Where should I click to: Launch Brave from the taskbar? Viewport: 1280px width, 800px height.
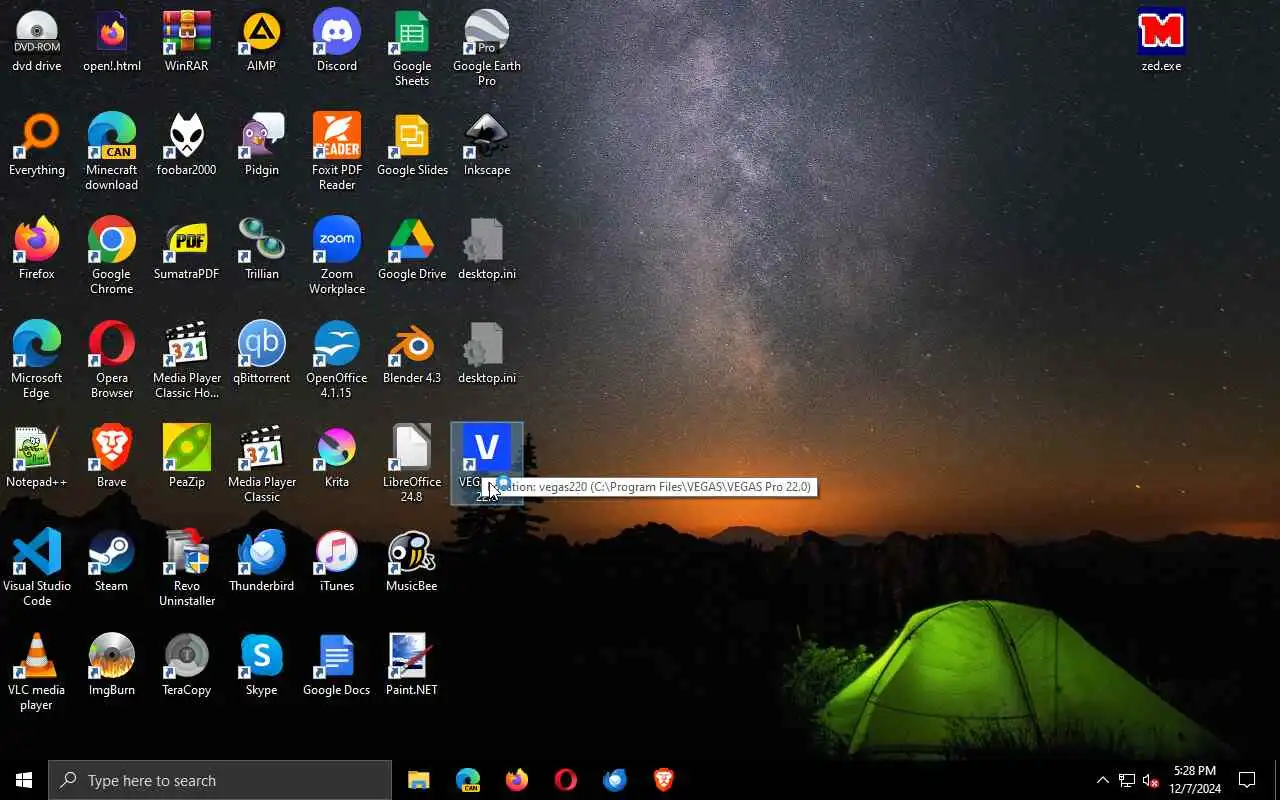(x=664, y=780)
